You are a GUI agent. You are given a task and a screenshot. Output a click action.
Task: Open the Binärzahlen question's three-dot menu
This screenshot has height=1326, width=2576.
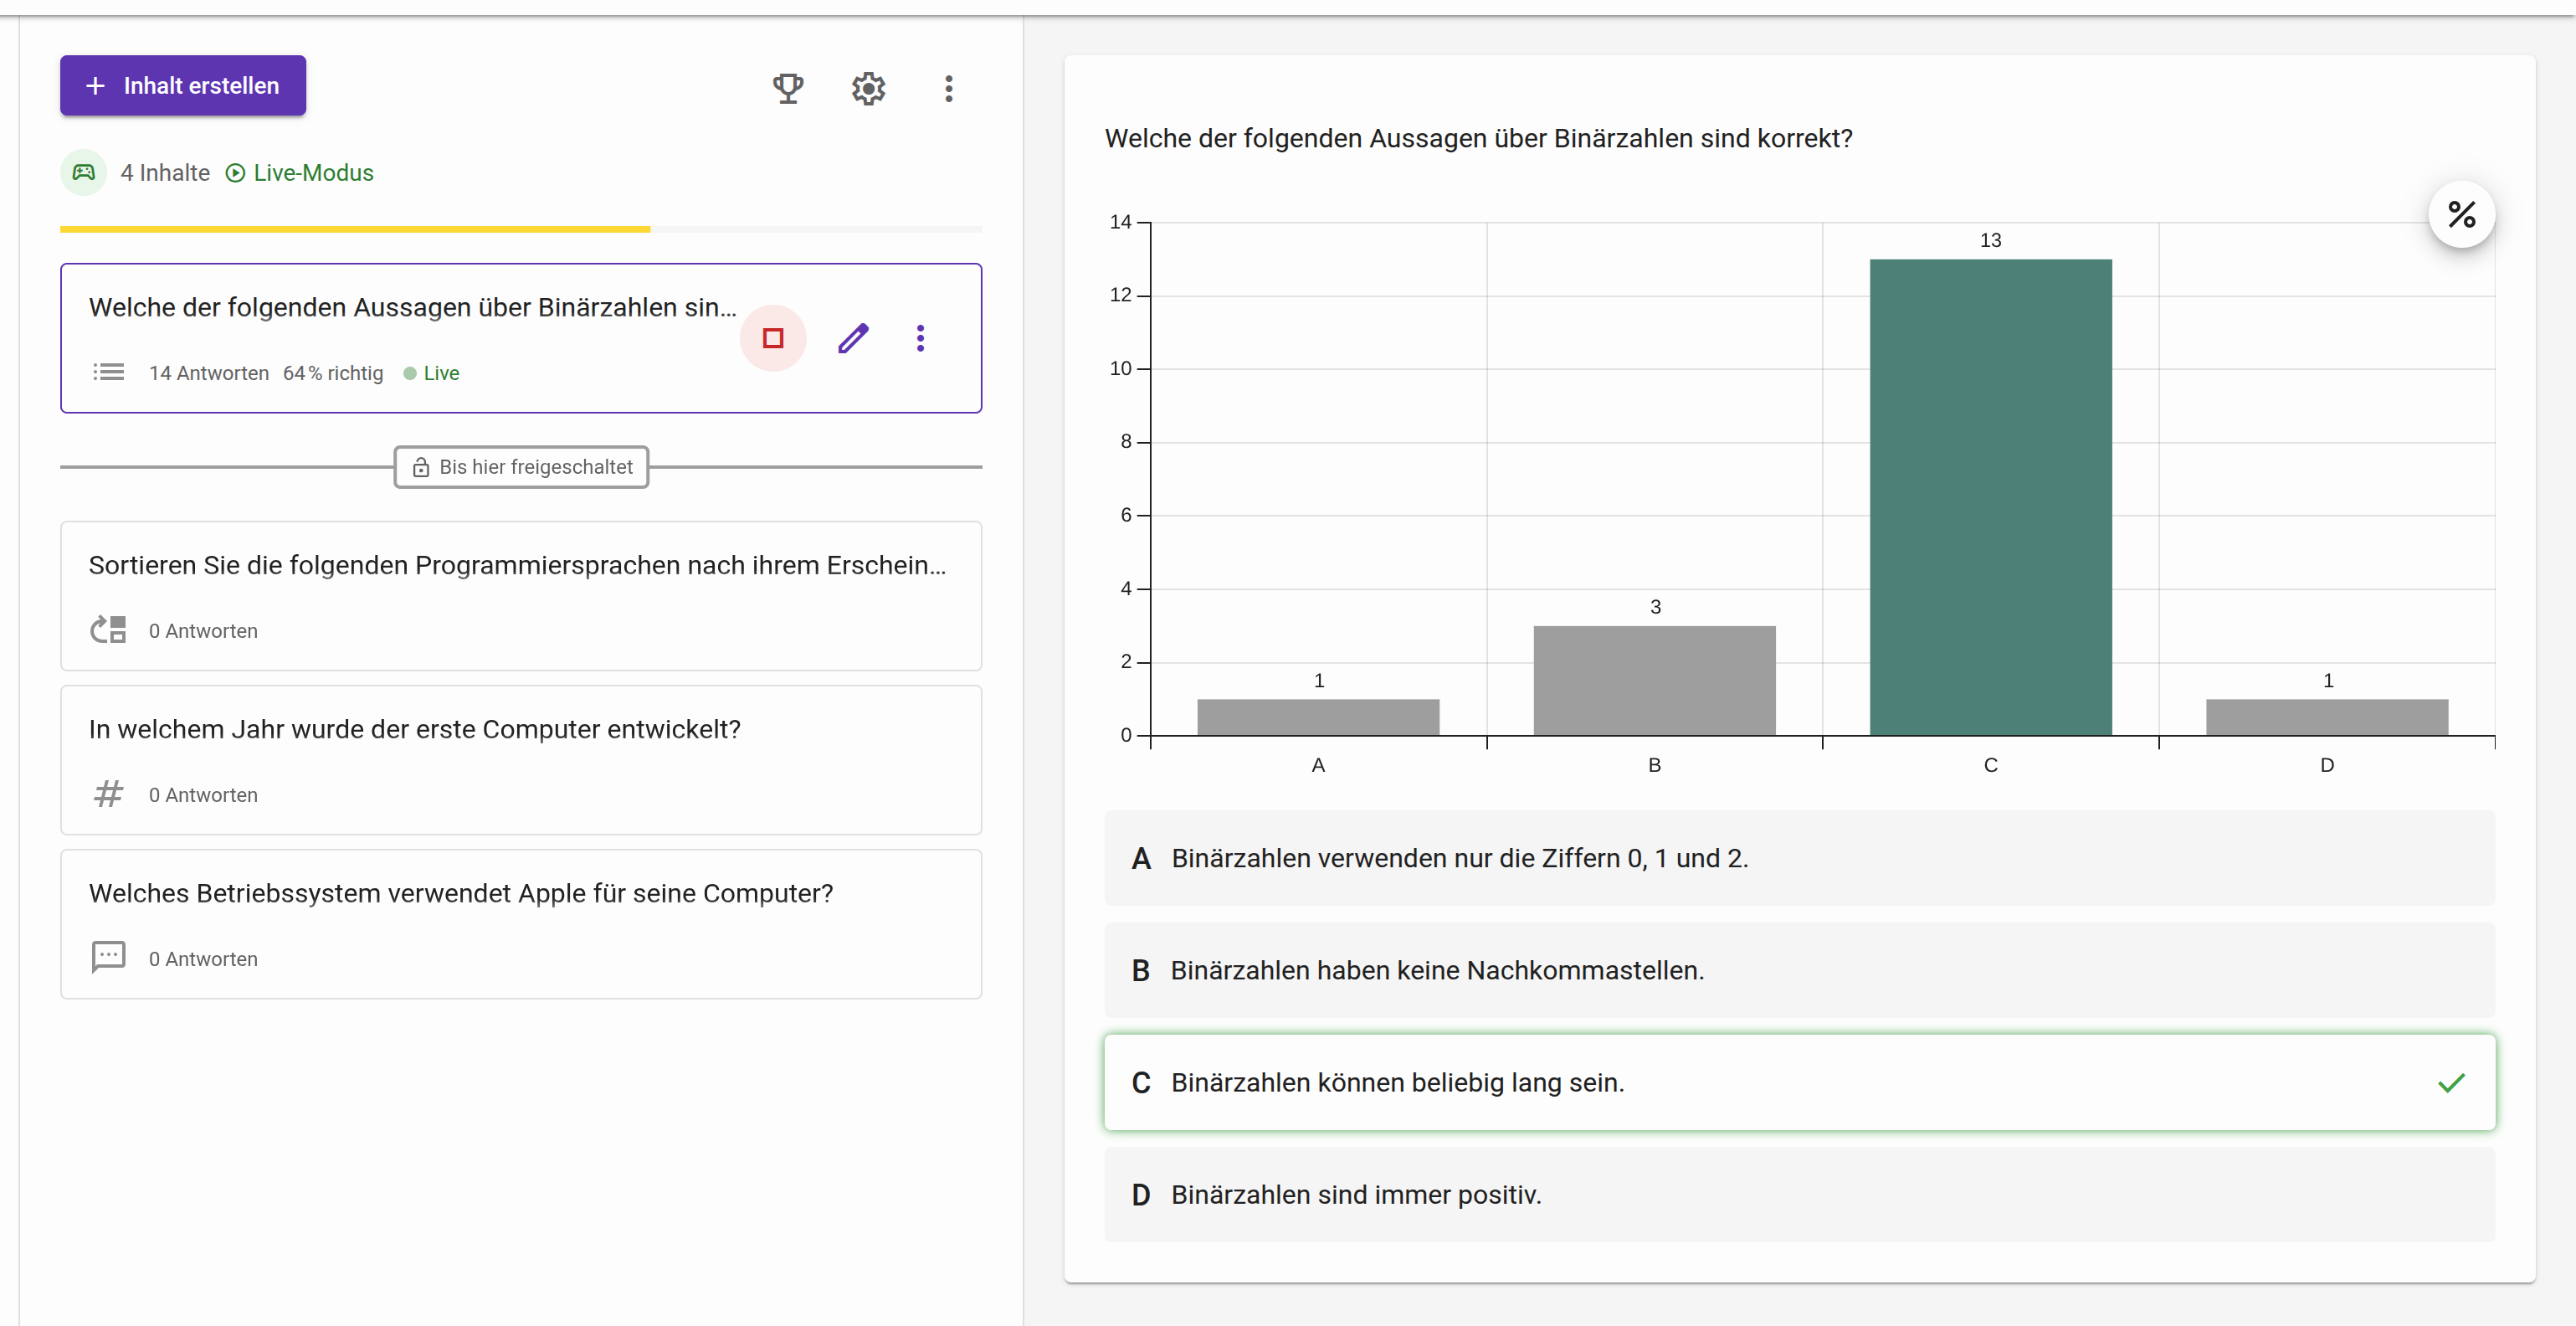click(x=920, y=338)
